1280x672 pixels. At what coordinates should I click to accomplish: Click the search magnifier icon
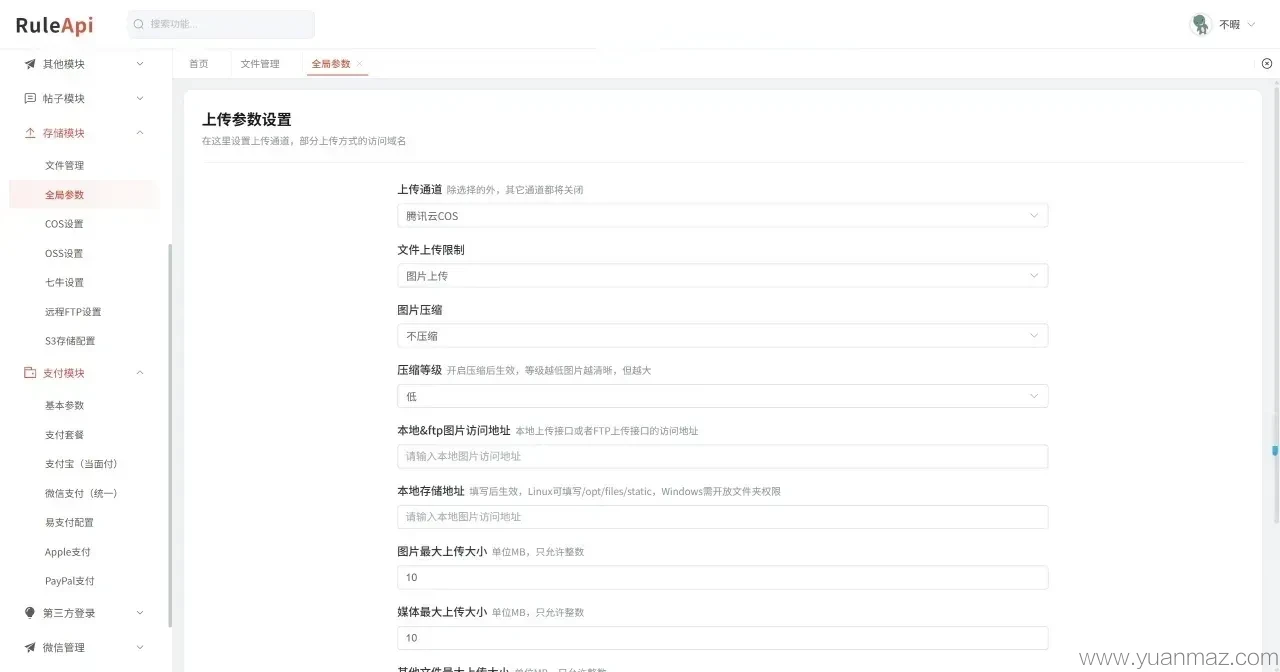[x=140, y=24]
